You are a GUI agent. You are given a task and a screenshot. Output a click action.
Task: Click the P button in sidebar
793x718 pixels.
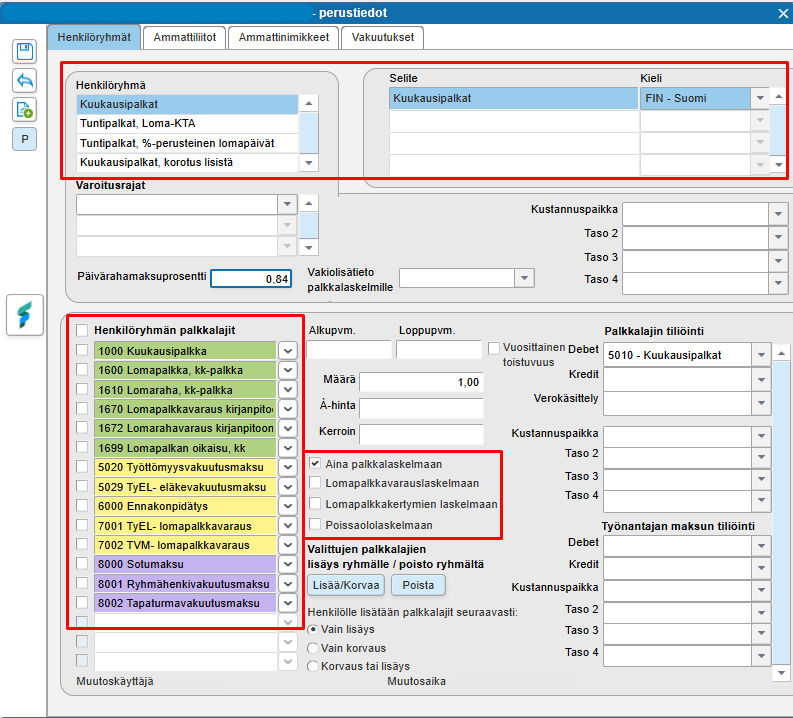pyautogui.click(x=24, y=139)
